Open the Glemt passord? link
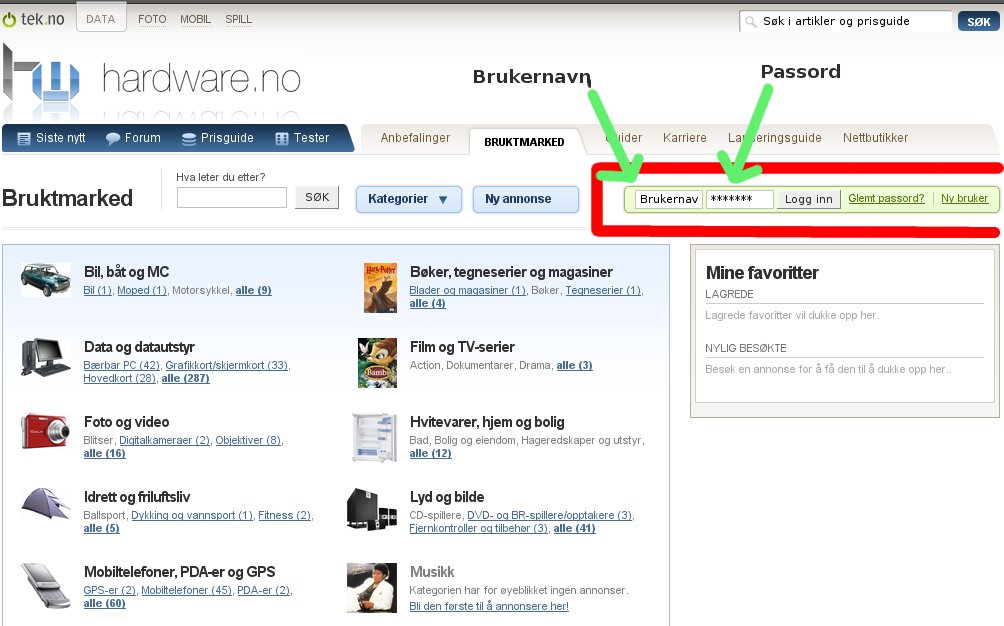This screenshot has height=626, width=1004. coord(886,198)
